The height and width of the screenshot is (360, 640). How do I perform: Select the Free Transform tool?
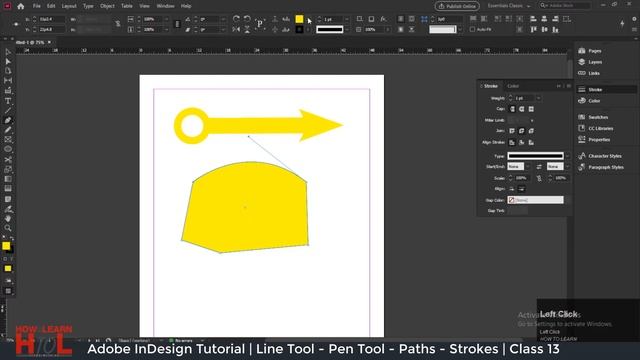(x=8, y=169)
